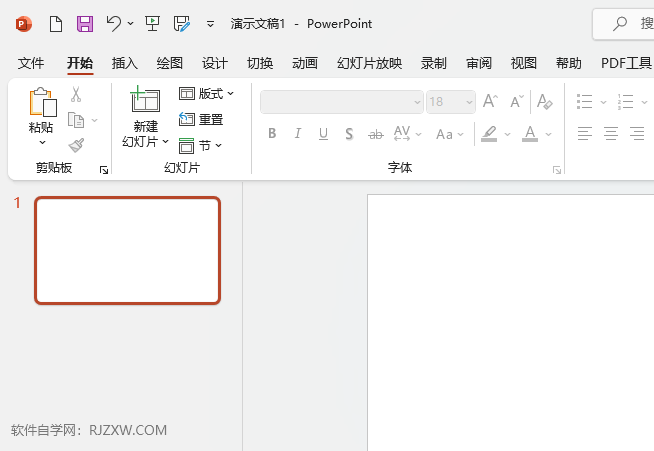
Task: Open the 版式 layout dropdown
Action: 206,93
